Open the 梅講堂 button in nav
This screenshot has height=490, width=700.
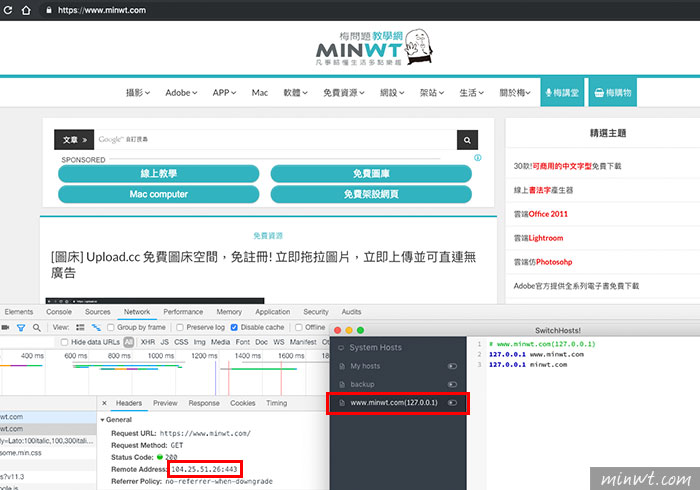[562, 92]
